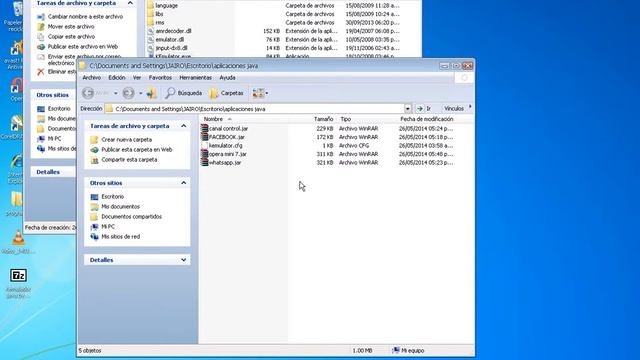Go up one folder level icon
This screenshot has height=360, width=640.
click(x=152, y=93)
